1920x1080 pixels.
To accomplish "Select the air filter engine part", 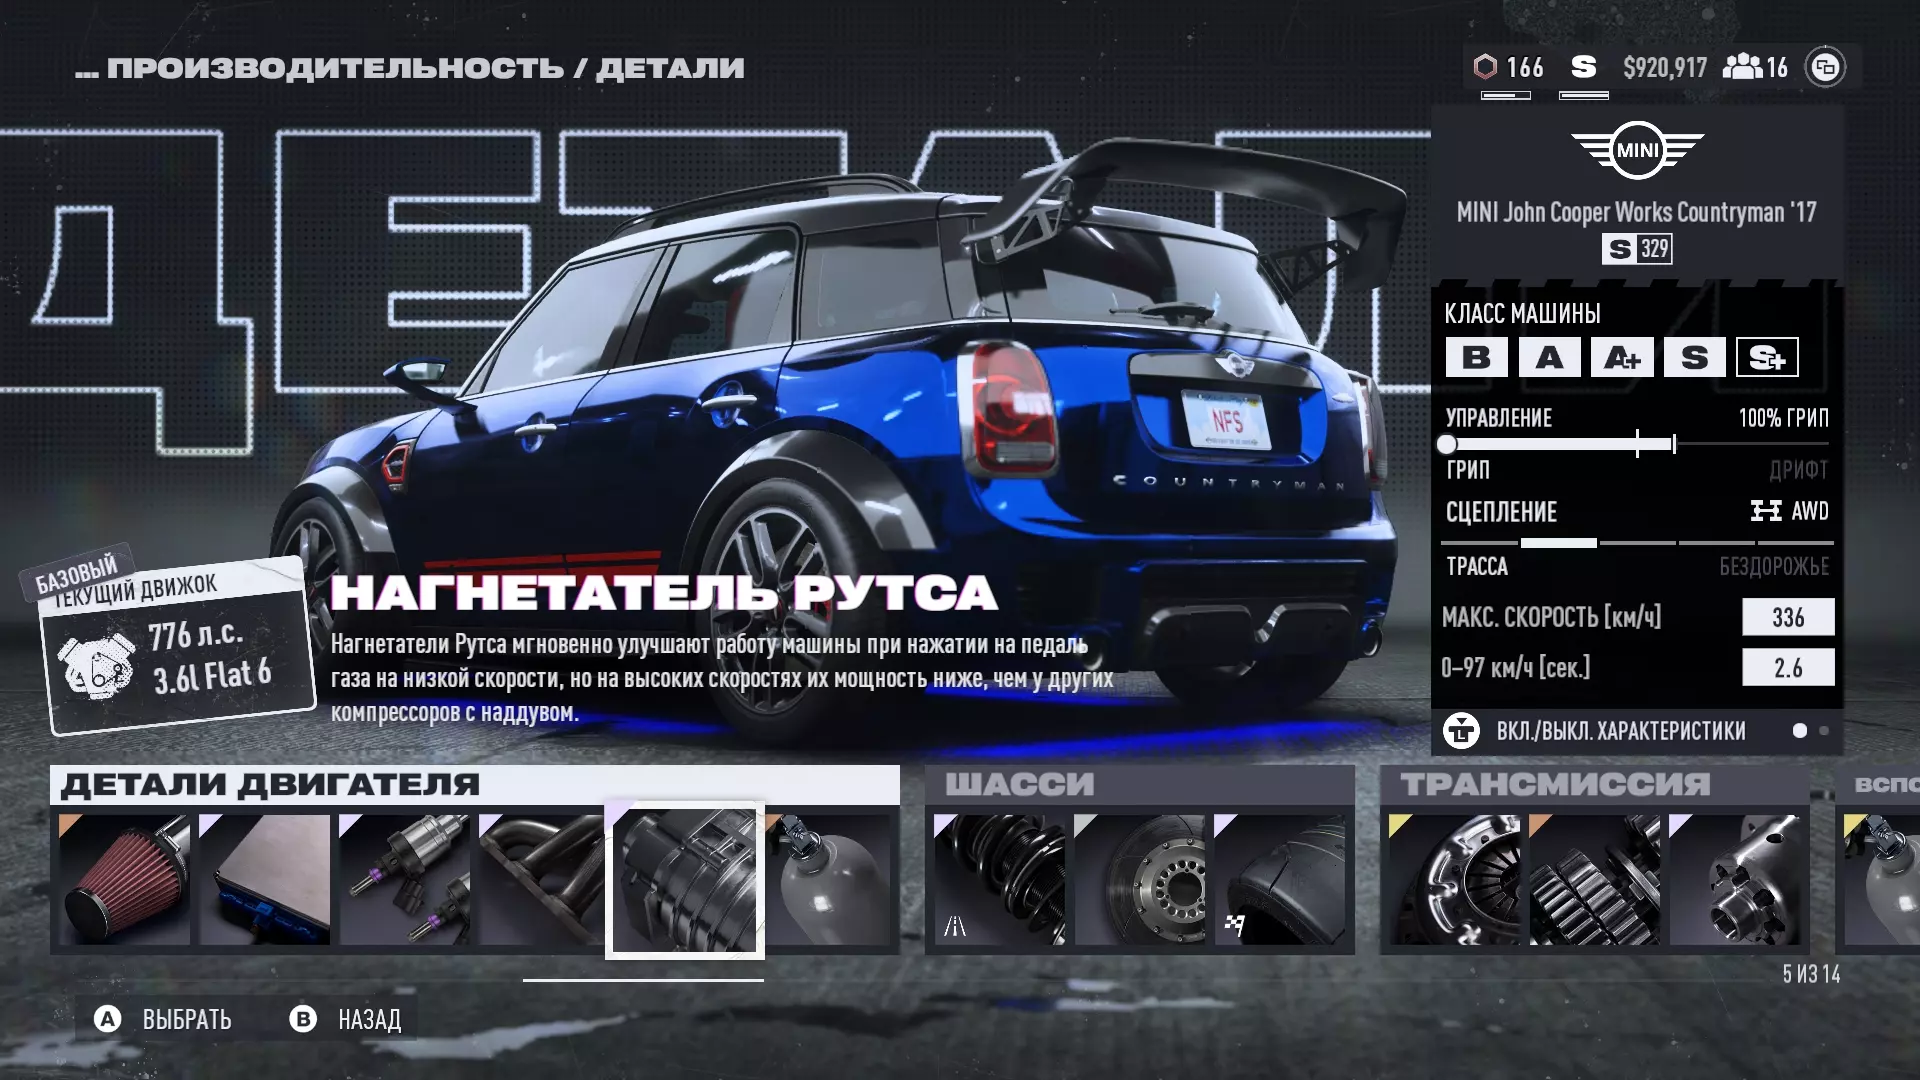I will point(124,879).
